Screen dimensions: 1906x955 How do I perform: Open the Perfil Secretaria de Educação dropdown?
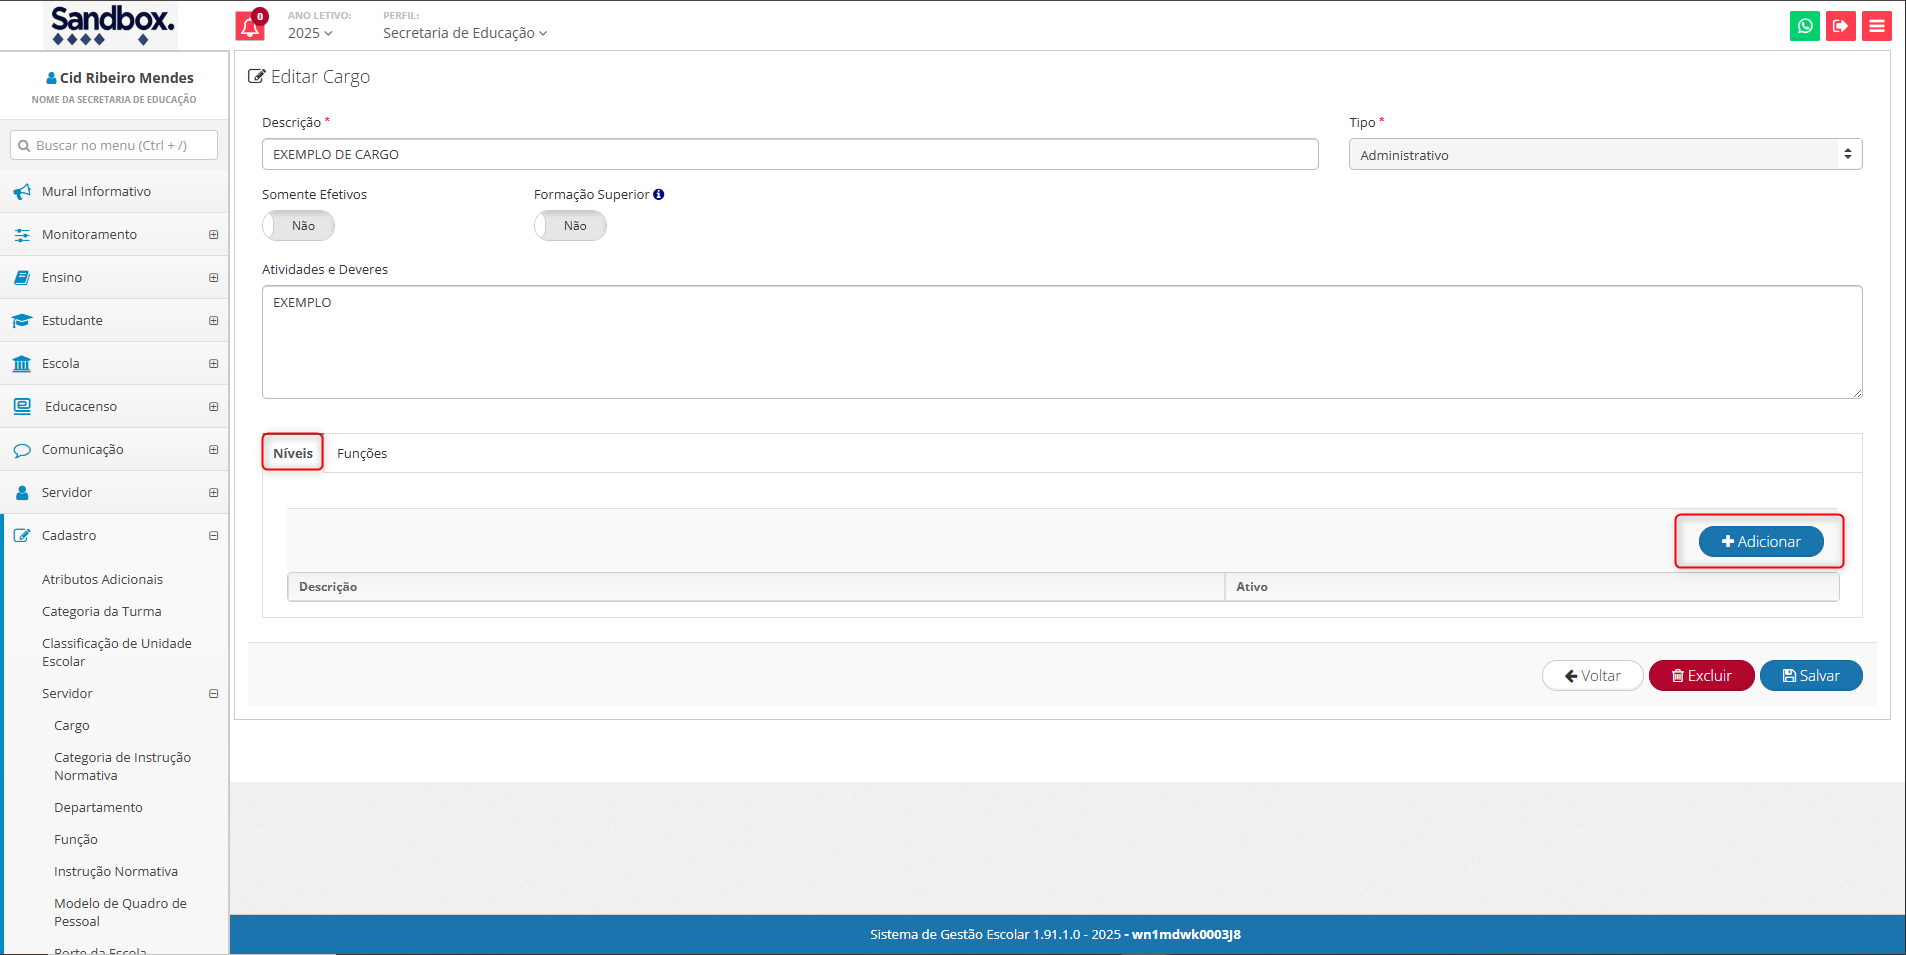click(465, 33)
